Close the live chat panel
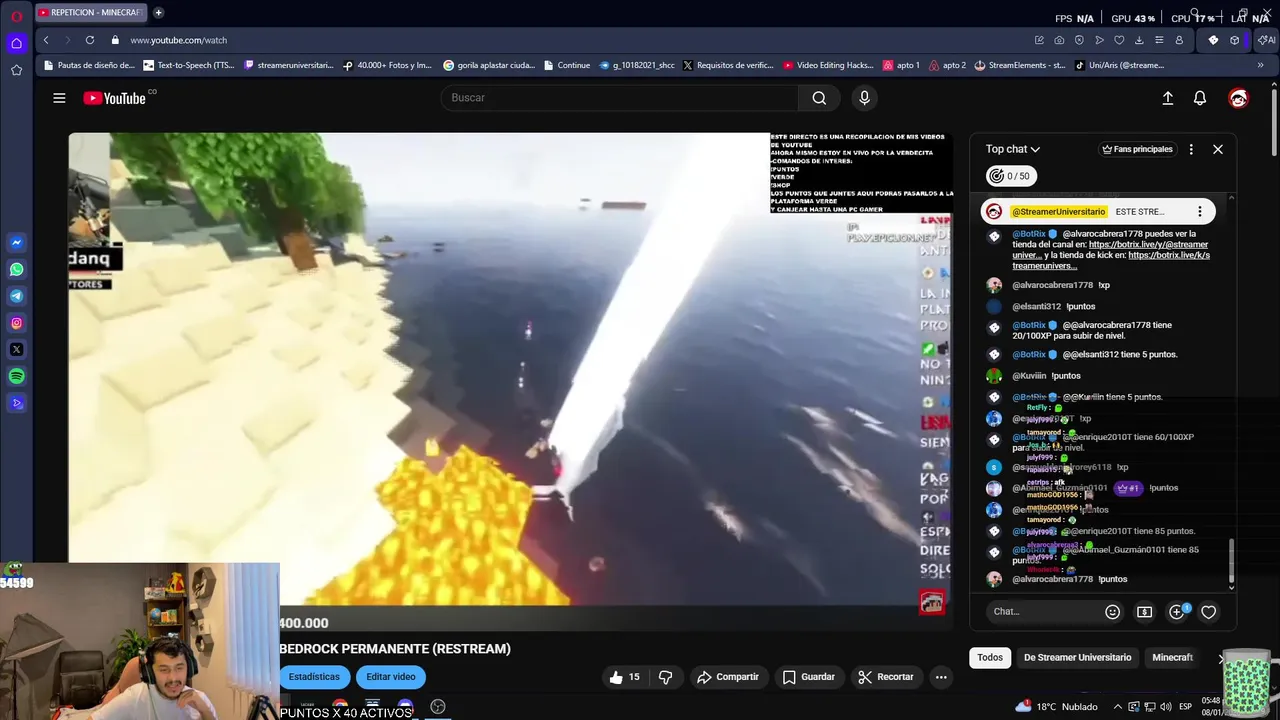The width and height of the screenshot is (1280, 720). pyautogui.click(x=1217, y=149)
